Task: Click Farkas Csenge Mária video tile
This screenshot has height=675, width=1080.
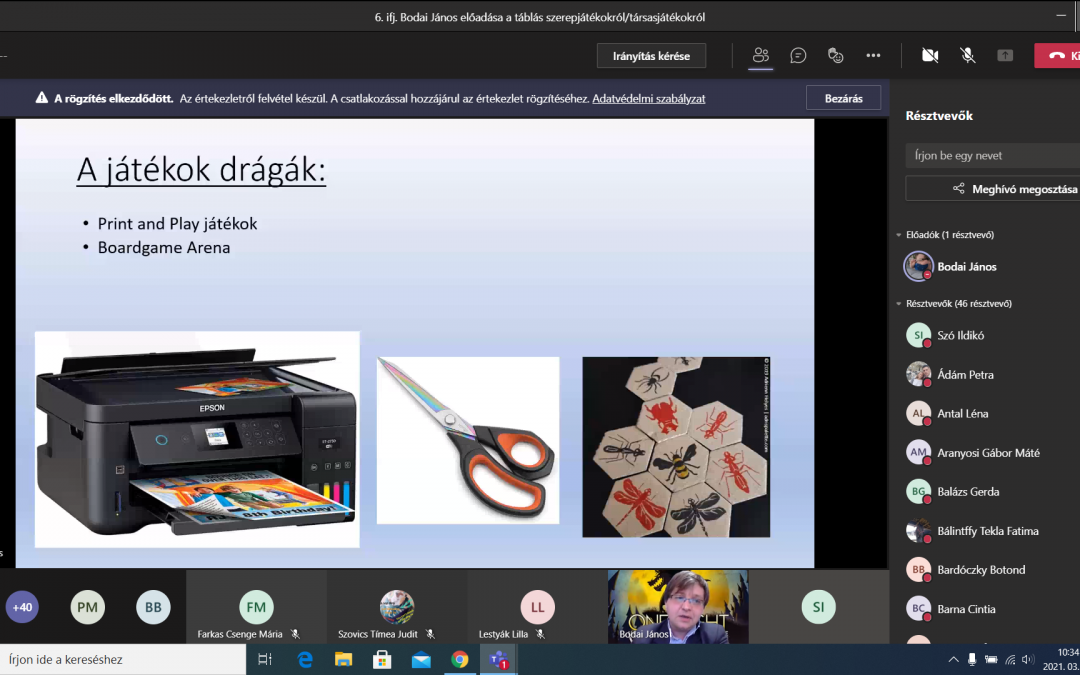Action: coord(256,607)
